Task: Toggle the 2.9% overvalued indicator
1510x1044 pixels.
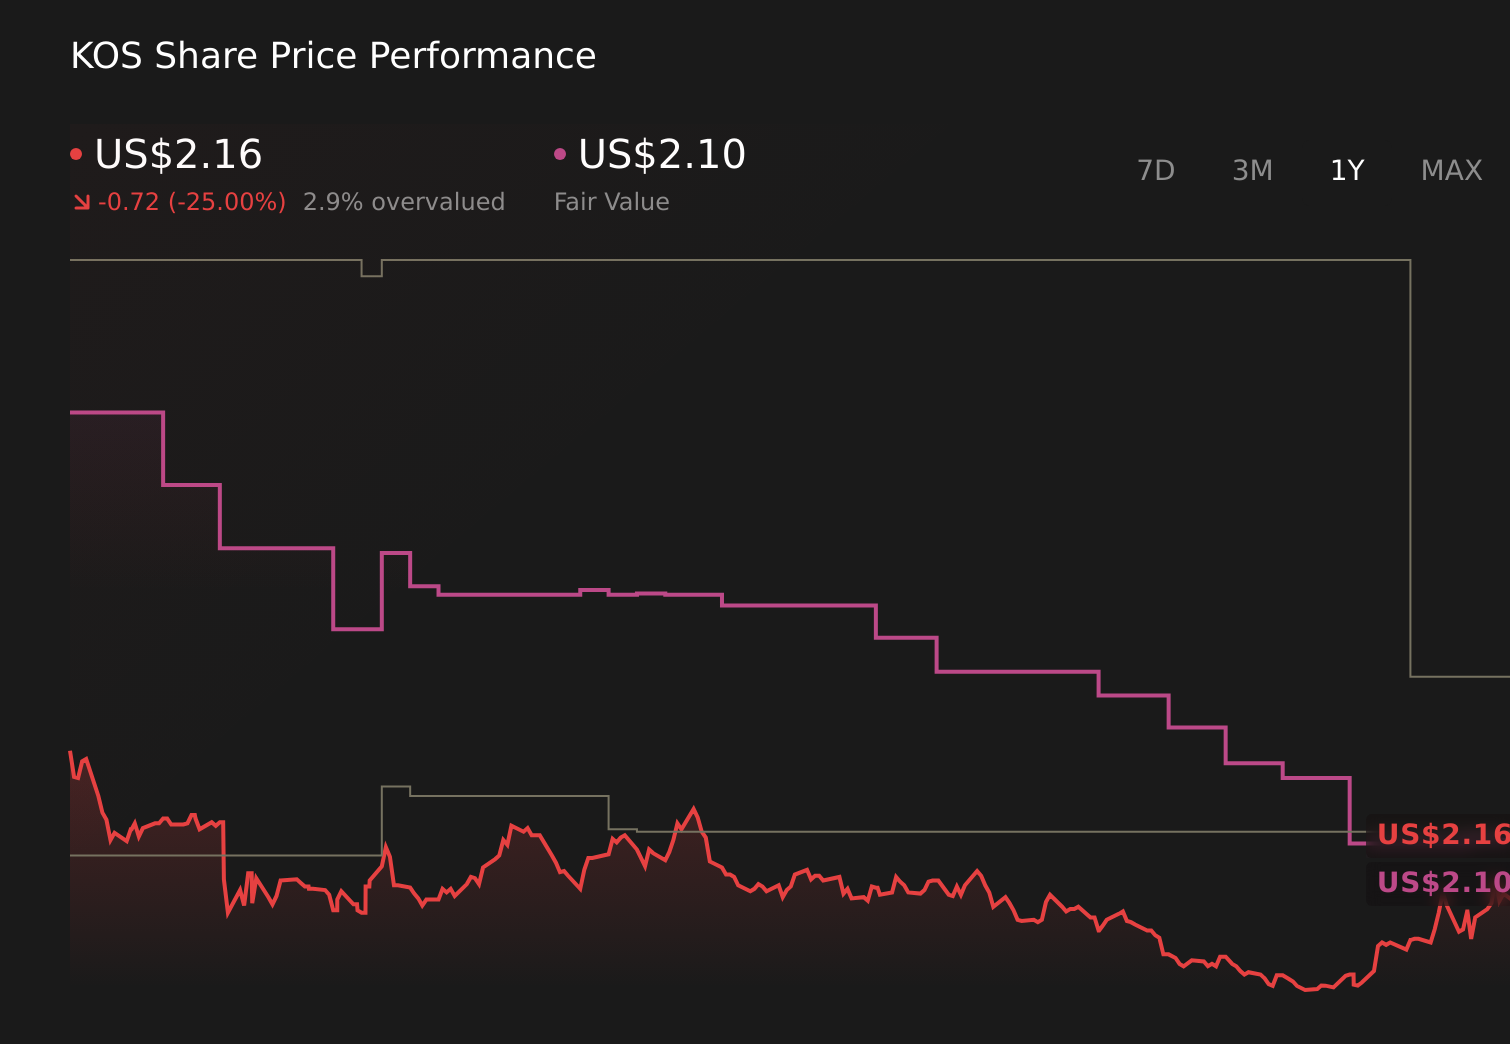Action: [x=405, y=201]
